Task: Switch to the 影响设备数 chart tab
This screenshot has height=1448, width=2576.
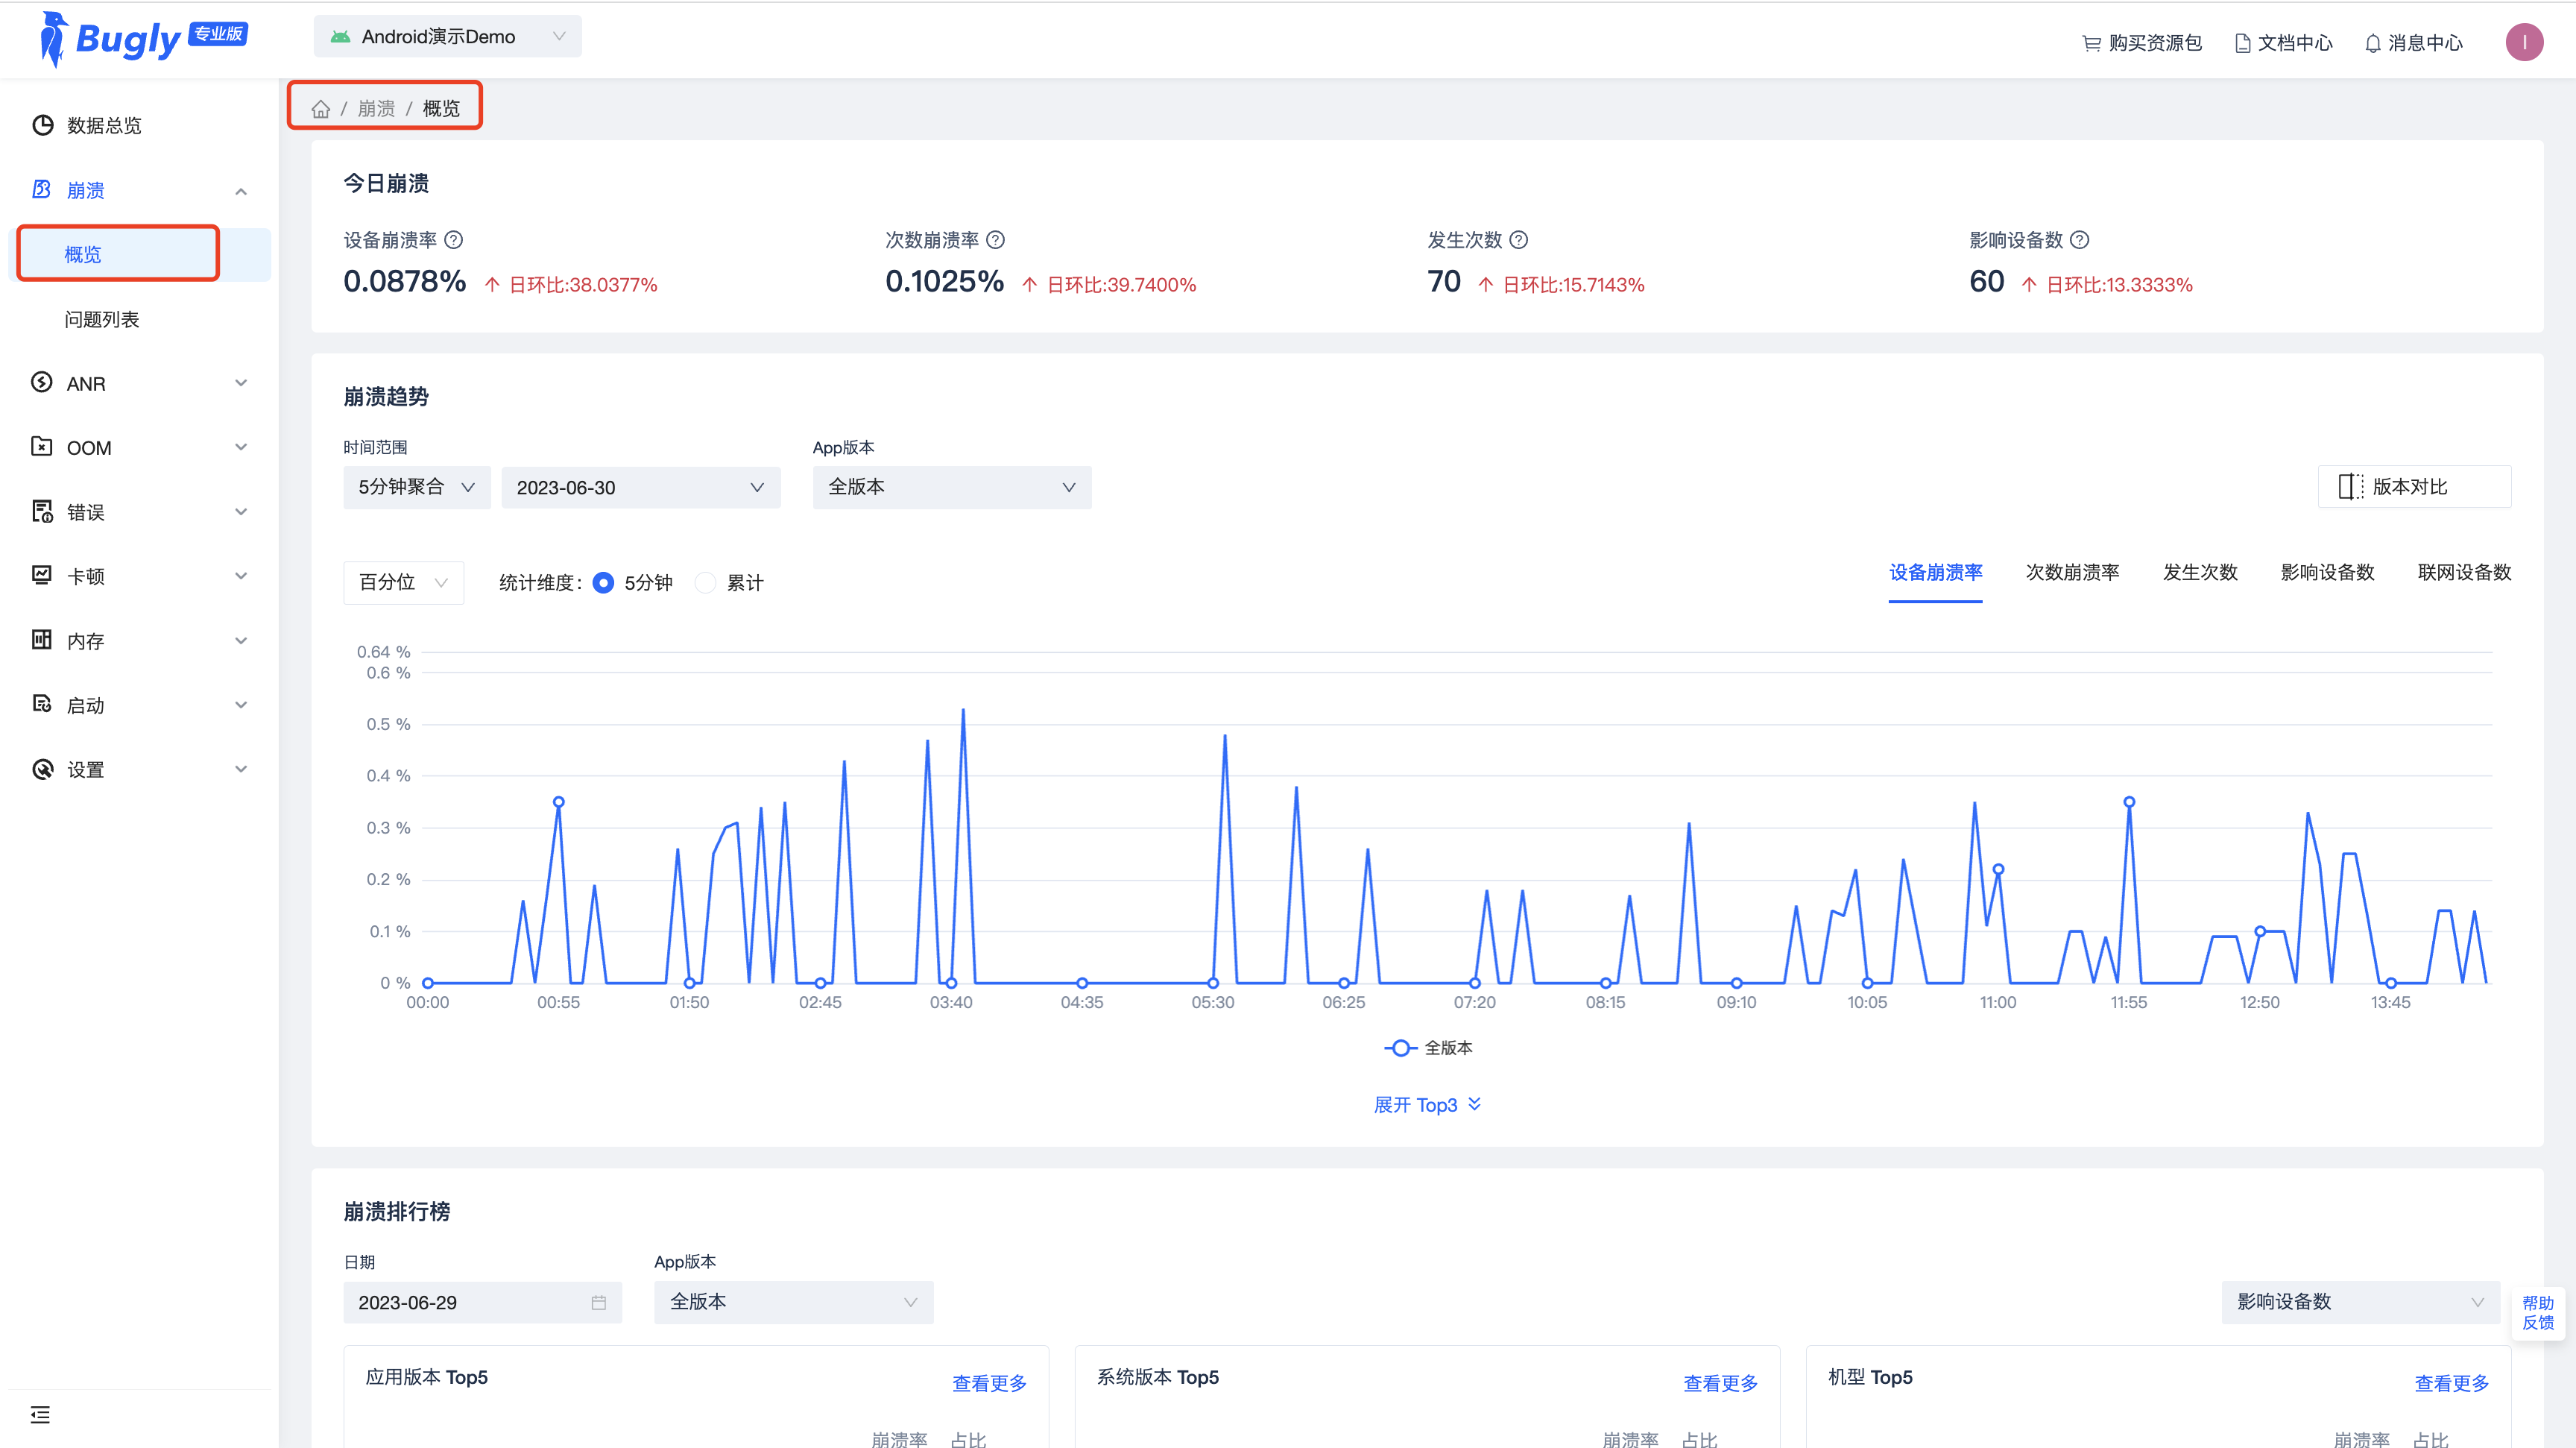Action: click(2327, 573)
